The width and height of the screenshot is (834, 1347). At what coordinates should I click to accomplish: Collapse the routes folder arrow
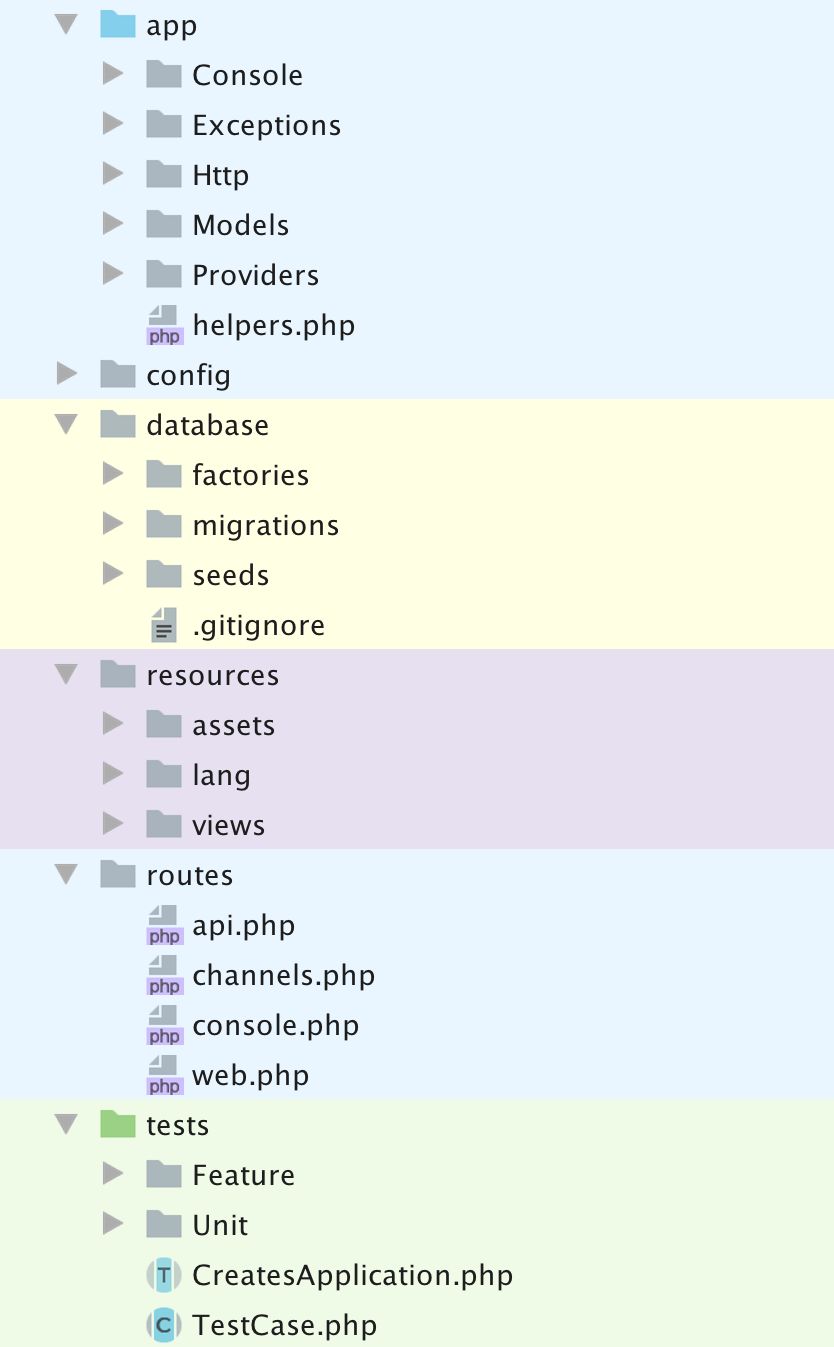tap(67, 874)
